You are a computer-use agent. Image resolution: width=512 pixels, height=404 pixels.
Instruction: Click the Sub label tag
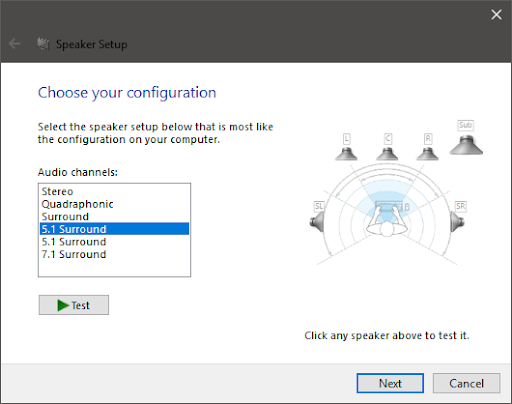465,125
